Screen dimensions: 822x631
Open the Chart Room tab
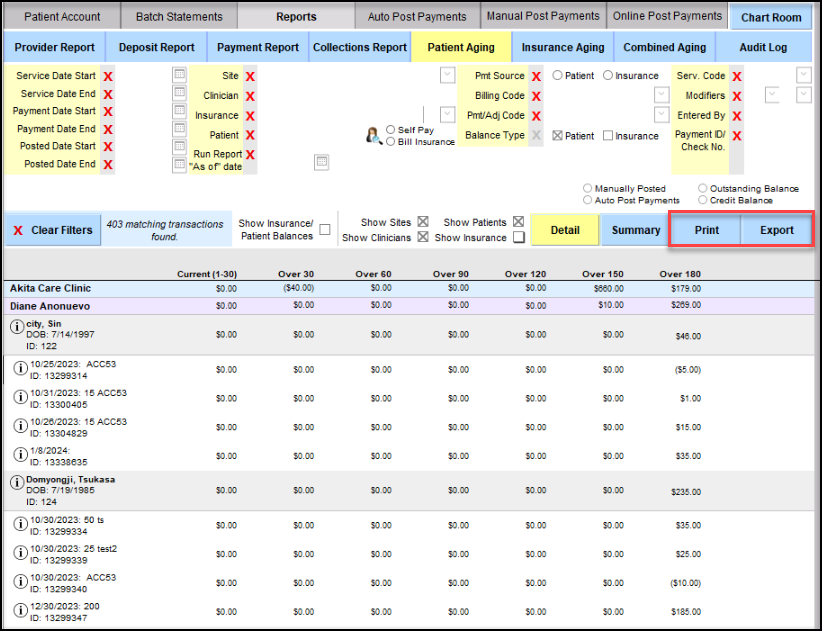pos(771,17)
